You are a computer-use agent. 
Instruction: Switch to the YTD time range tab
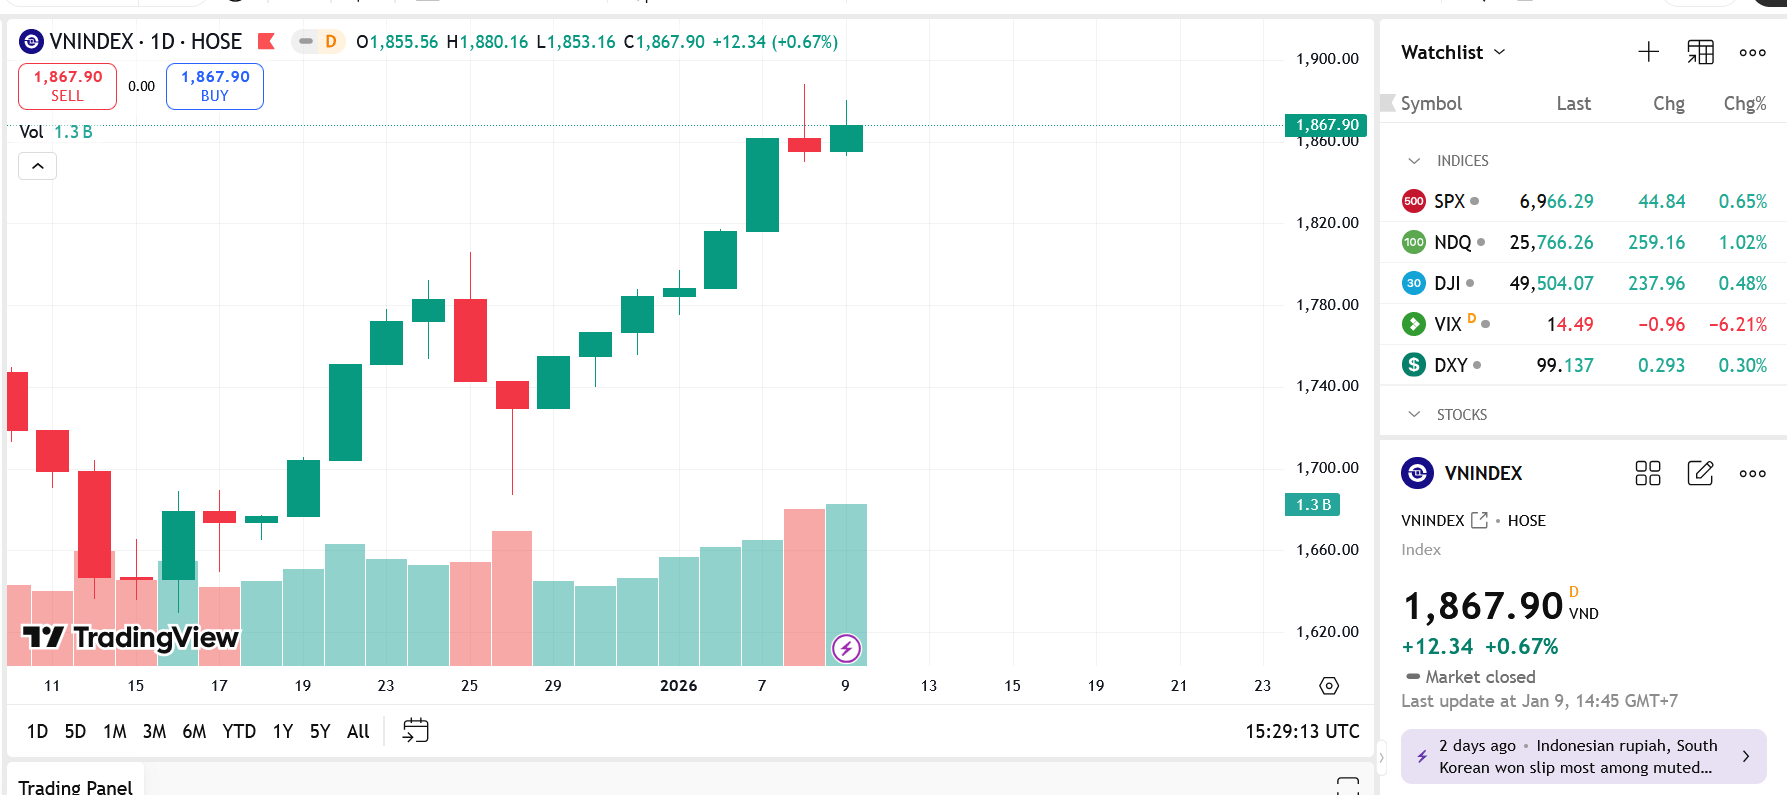pyautogui.click(x=239, y=731)
